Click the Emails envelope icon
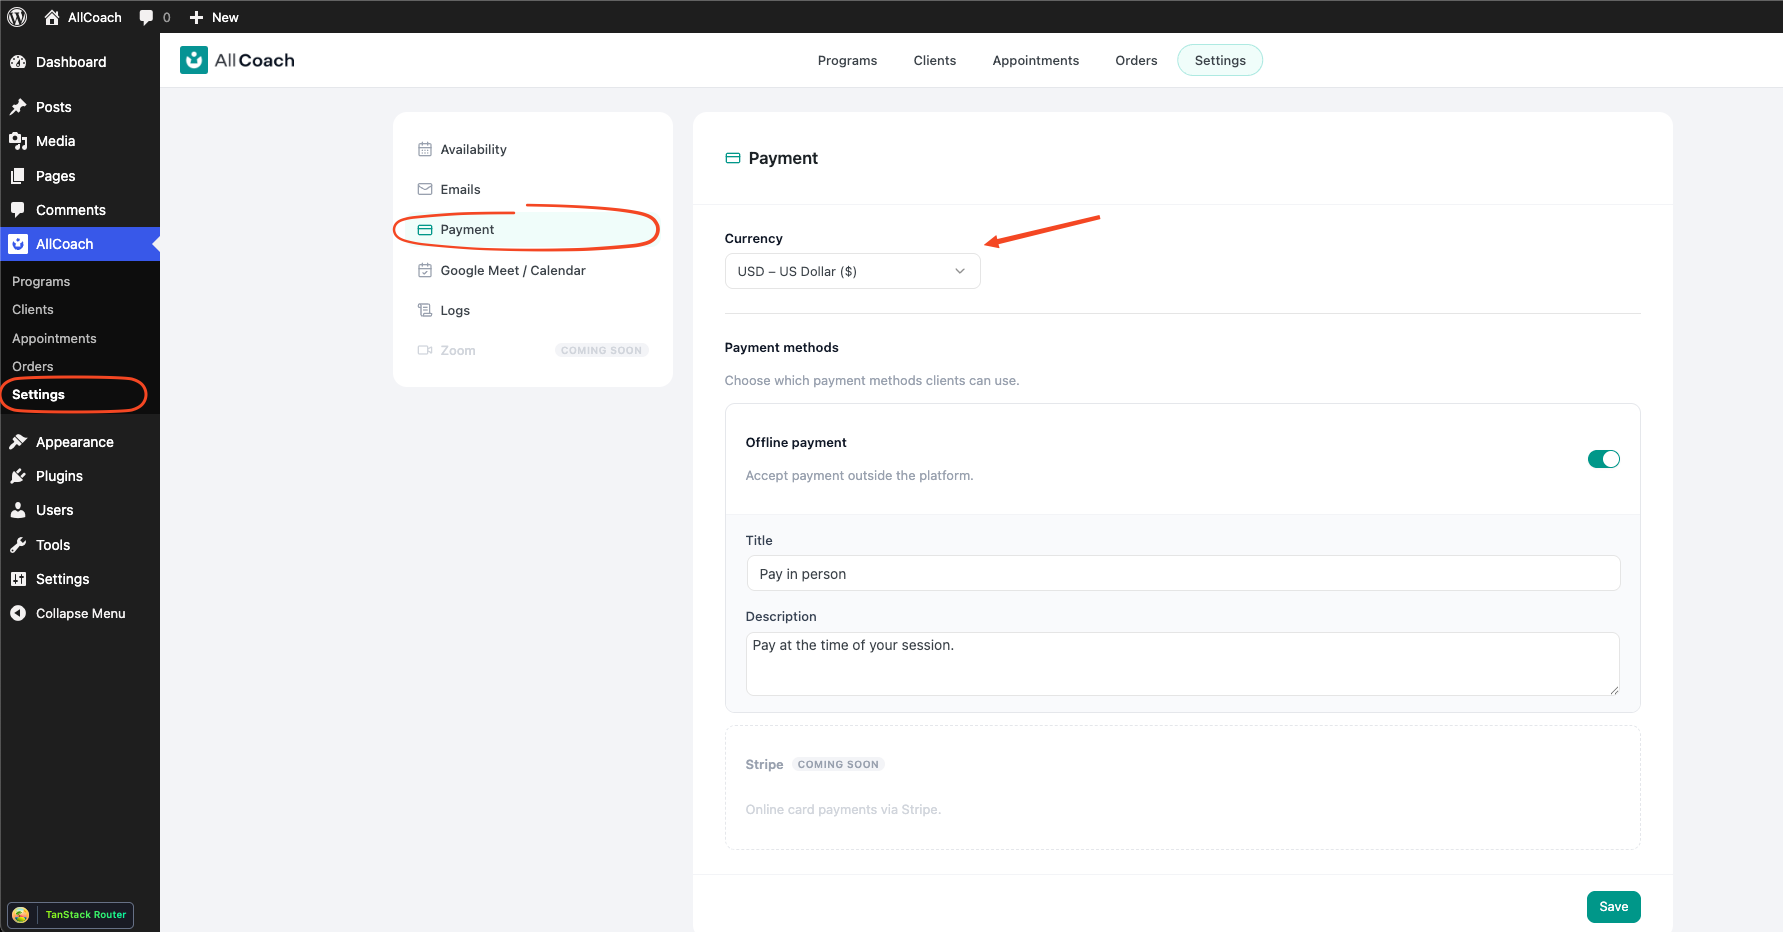This screenshot has width=1783, height=932. click(425, 189)
